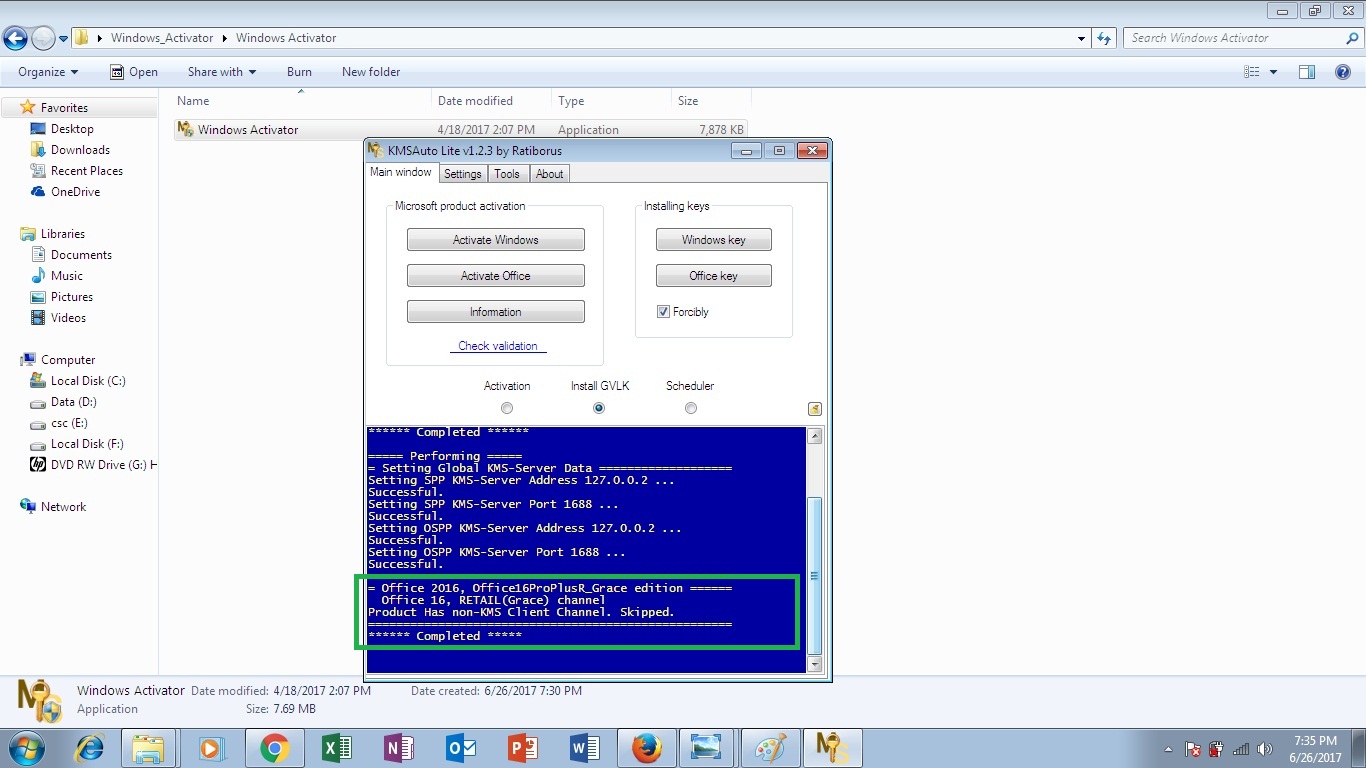Viewport: 1366px width, 768px height.
Task: Select the Main window tab
Action: click(401, 172)
